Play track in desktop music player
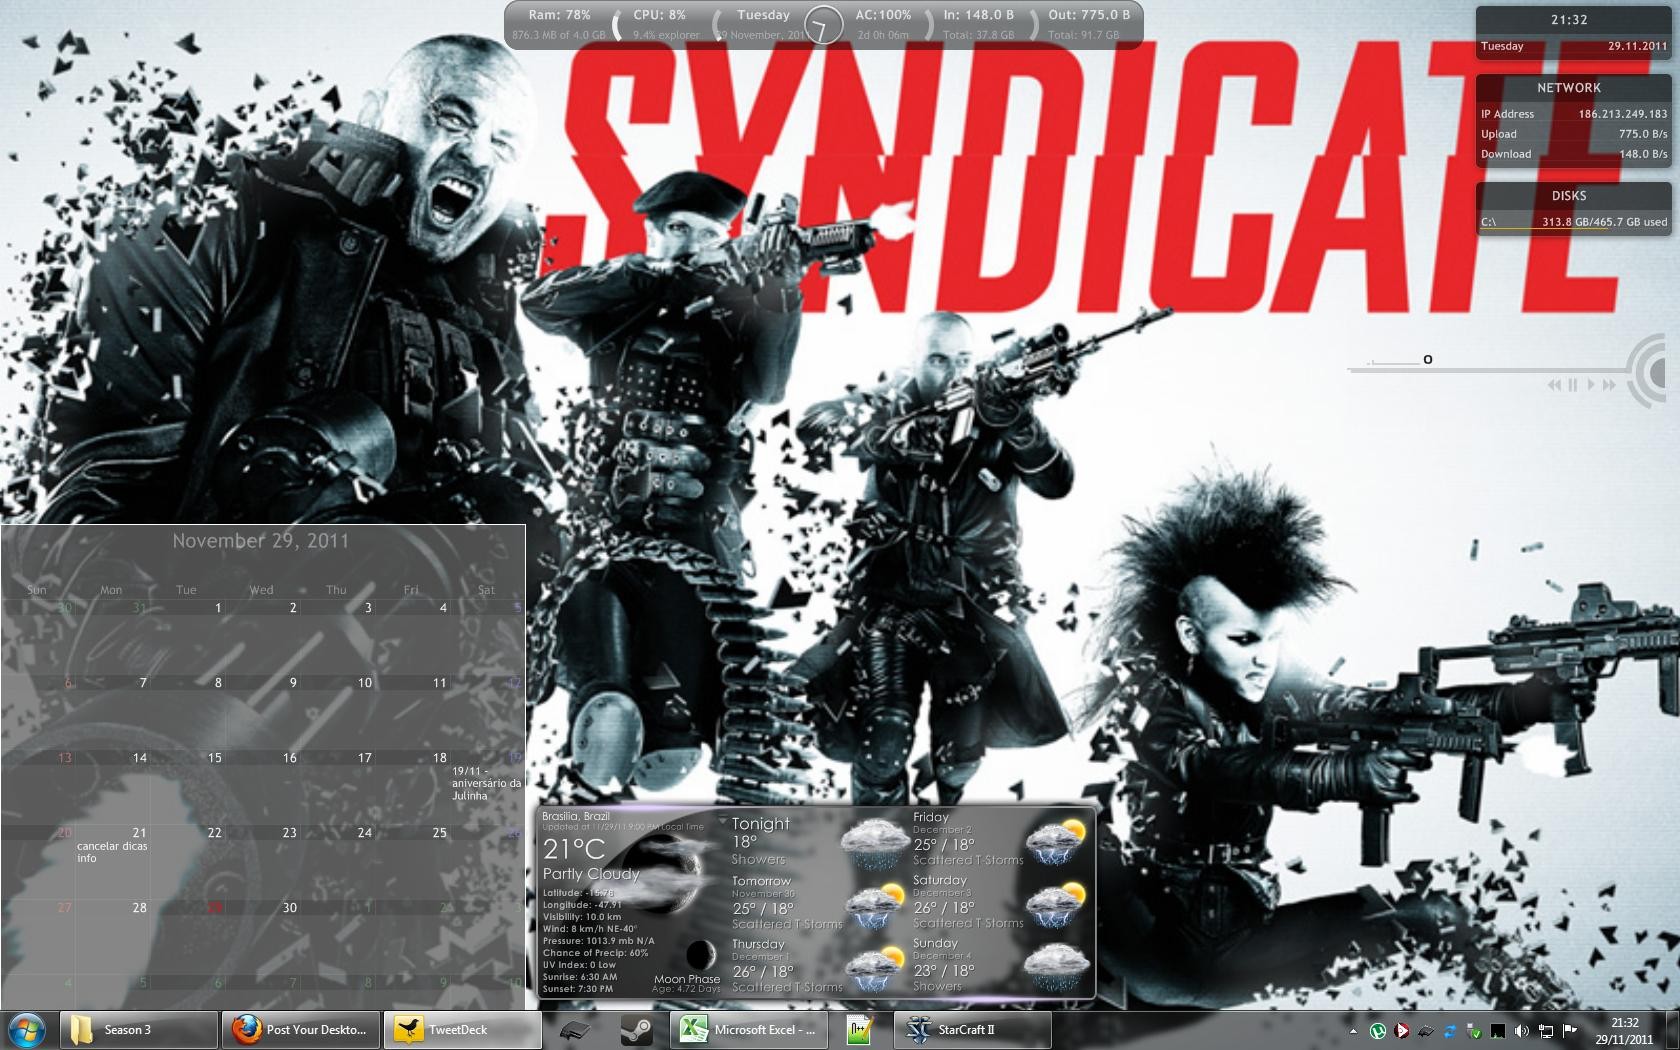1680x1050 pixels. click(x=1591, y=385)
